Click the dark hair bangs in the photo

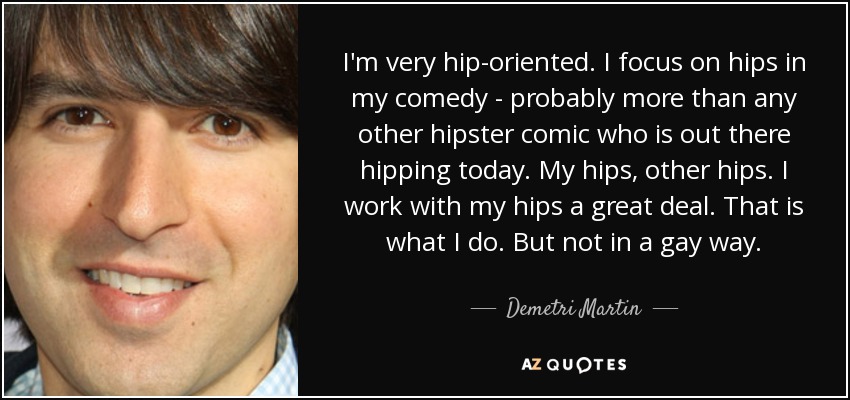pyautogui.click(x=157, y=54)
